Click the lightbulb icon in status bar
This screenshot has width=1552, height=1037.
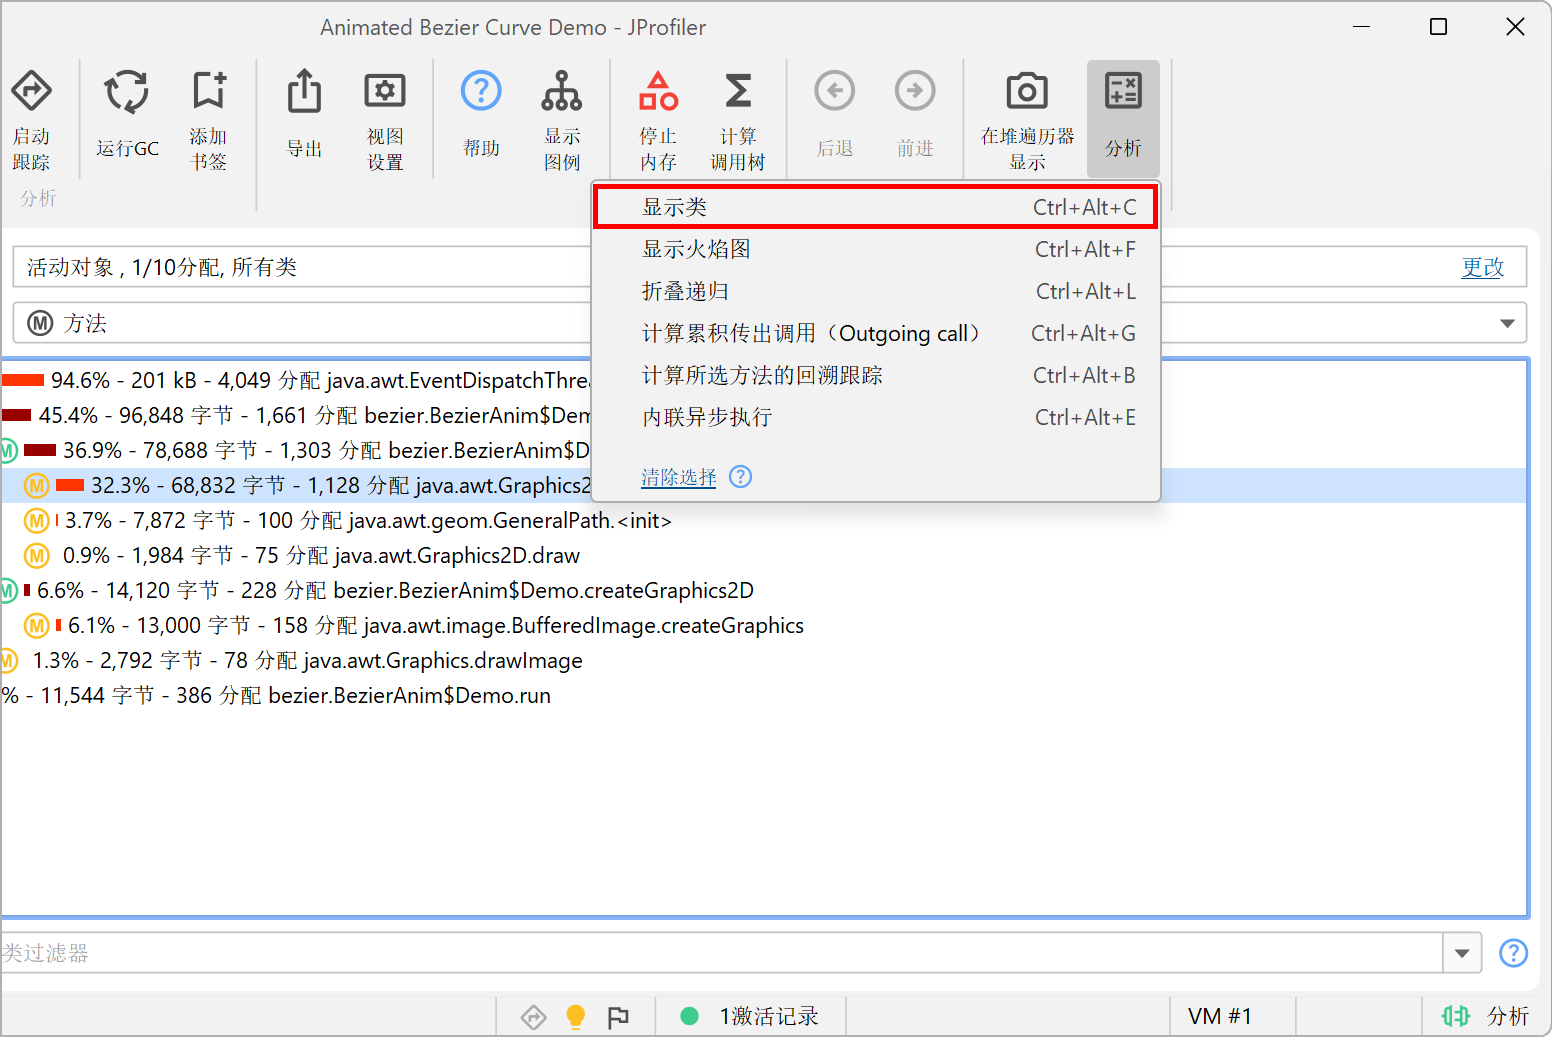tap(576, 1017)
